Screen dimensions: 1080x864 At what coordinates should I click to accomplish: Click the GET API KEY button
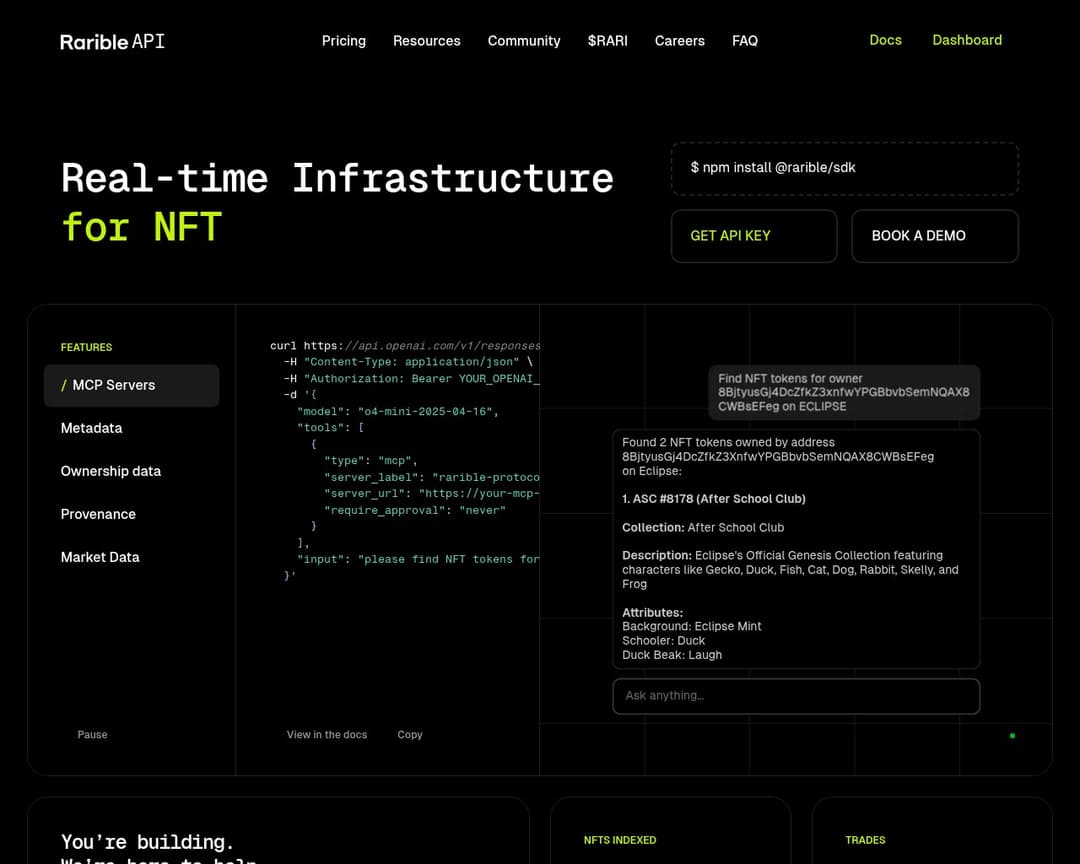[x=754, y=236]
